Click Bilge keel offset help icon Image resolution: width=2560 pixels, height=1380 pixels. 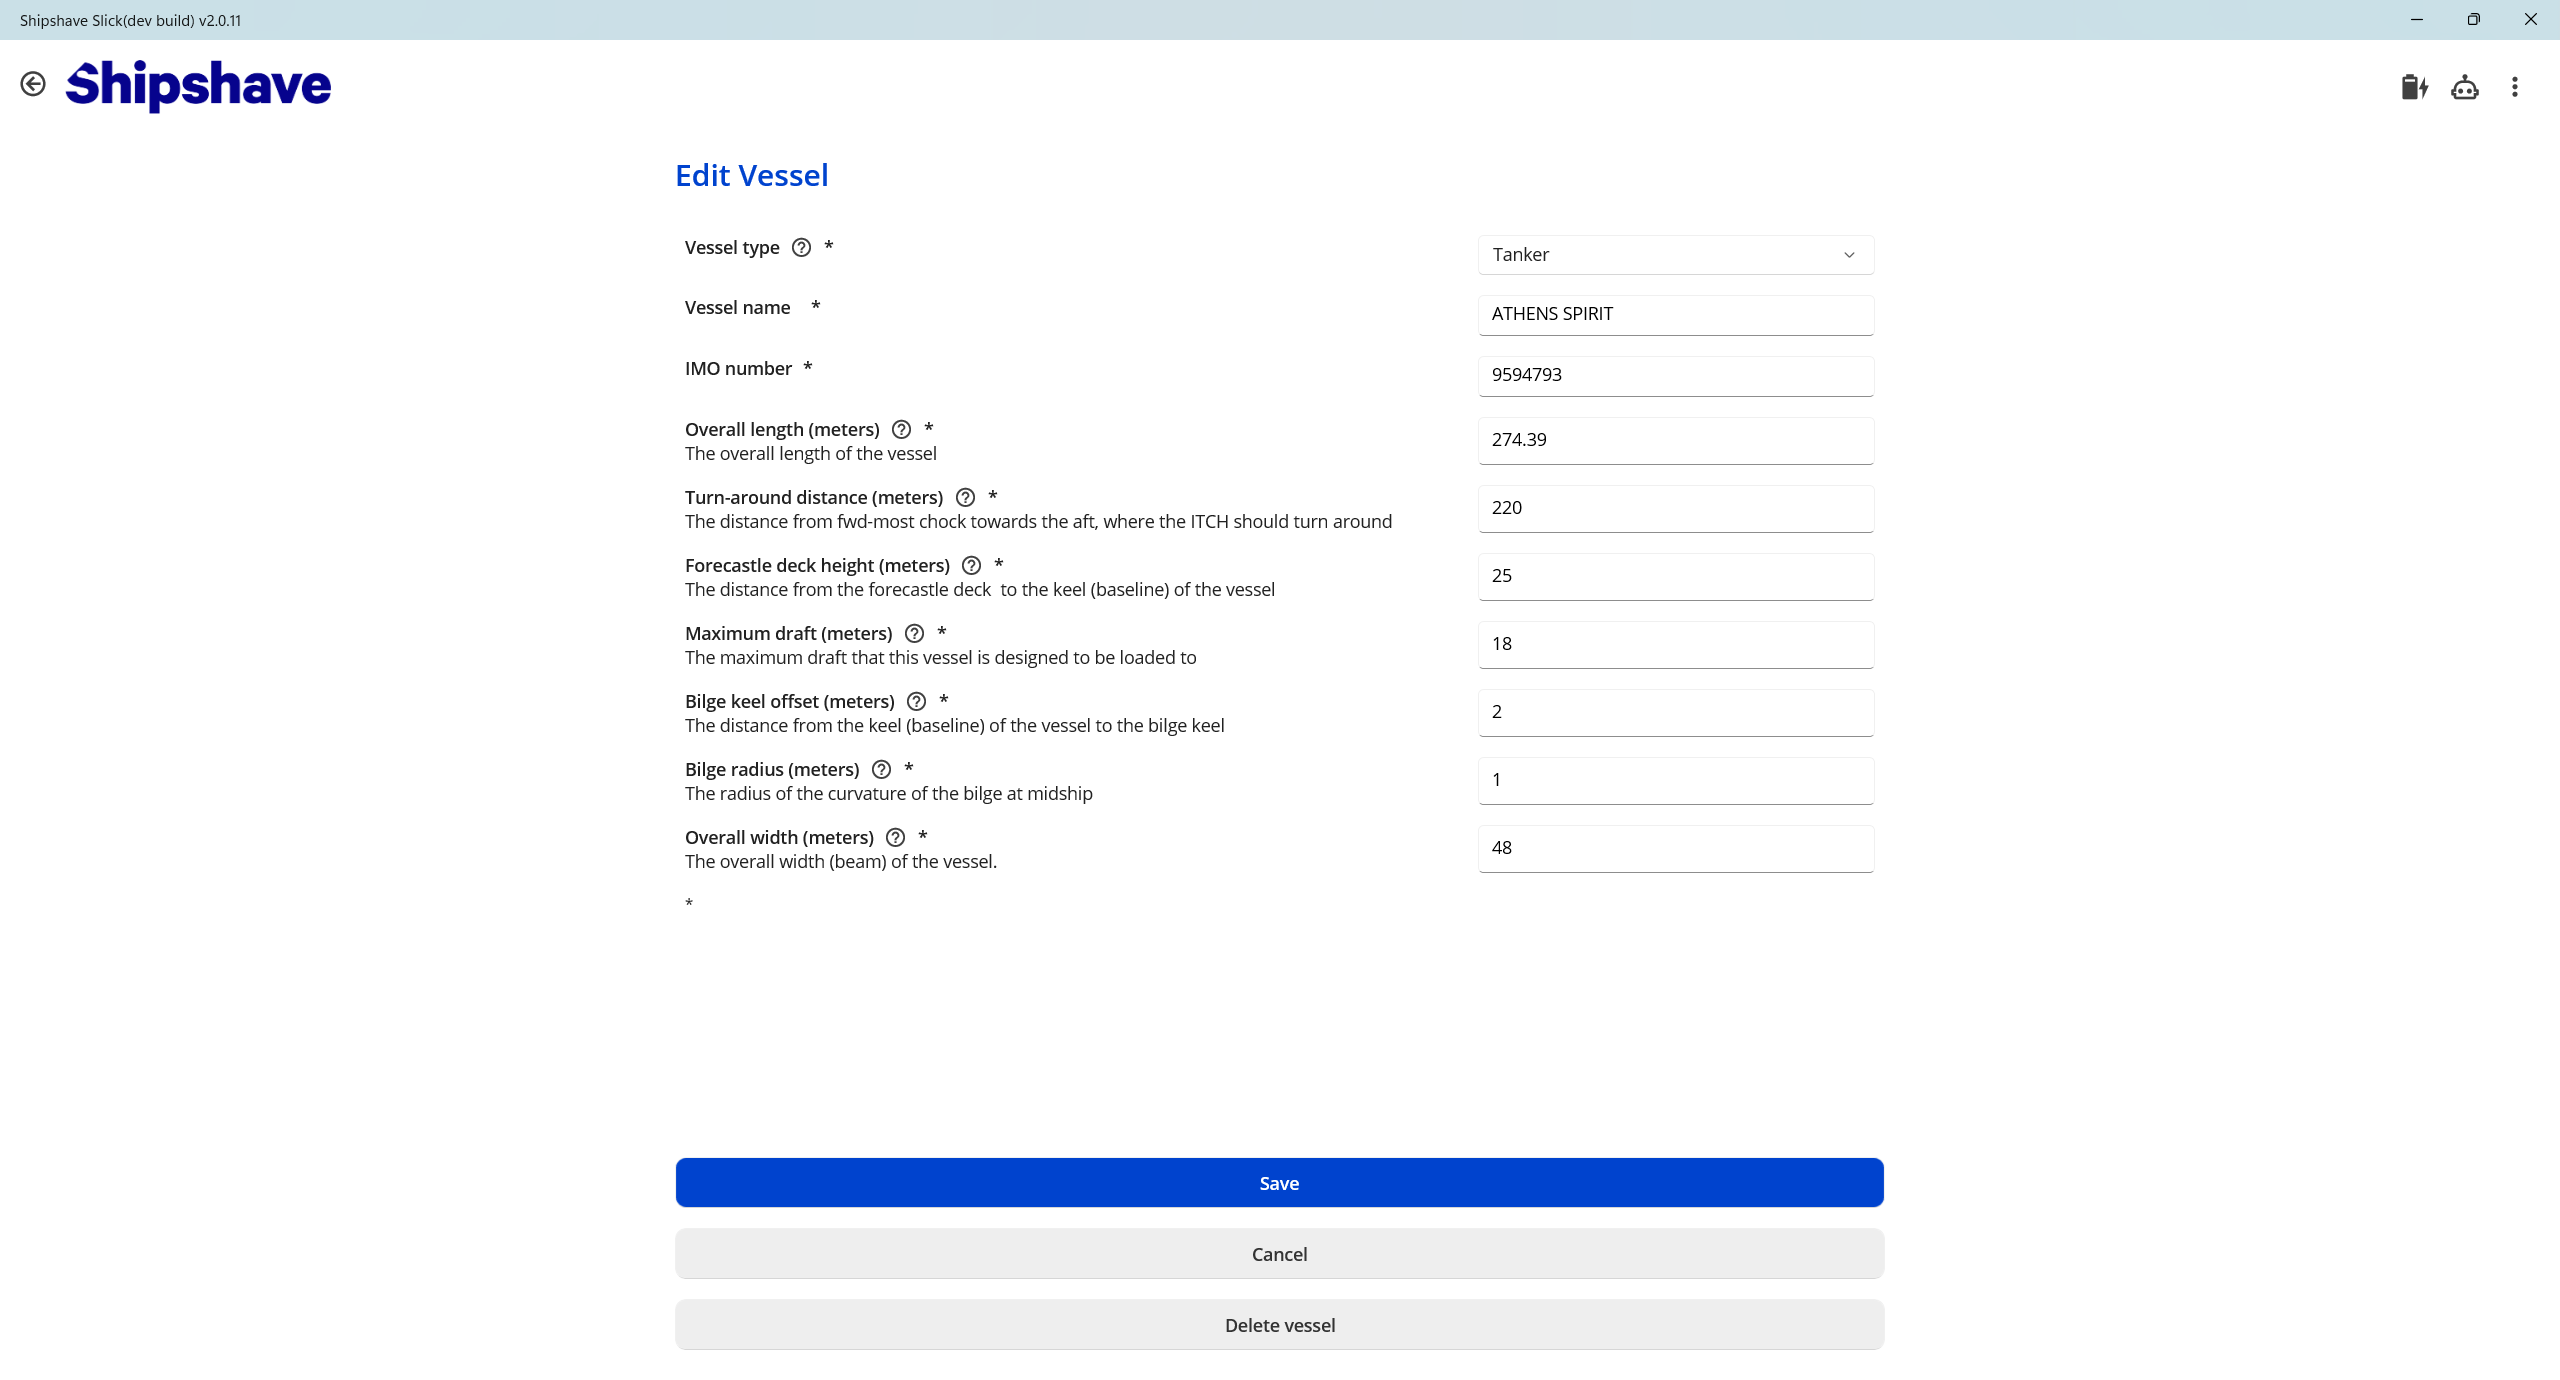(x=916, y=702)
